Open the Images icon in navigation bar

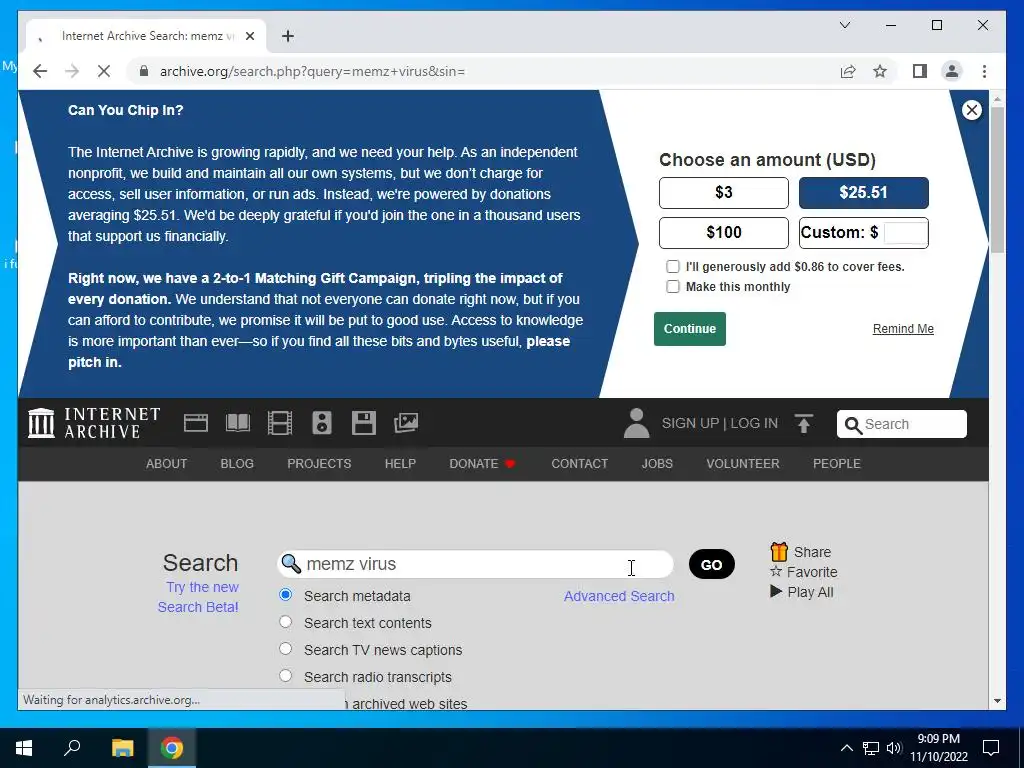pos(406,423)
